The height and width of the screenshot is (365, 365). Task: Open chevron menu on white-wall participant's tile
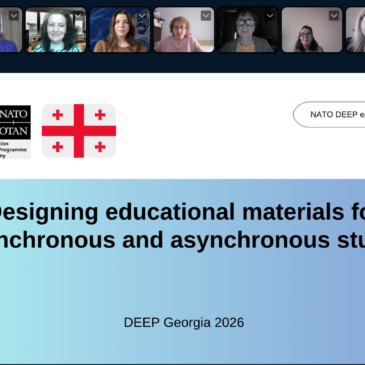(x=334, y=16)
